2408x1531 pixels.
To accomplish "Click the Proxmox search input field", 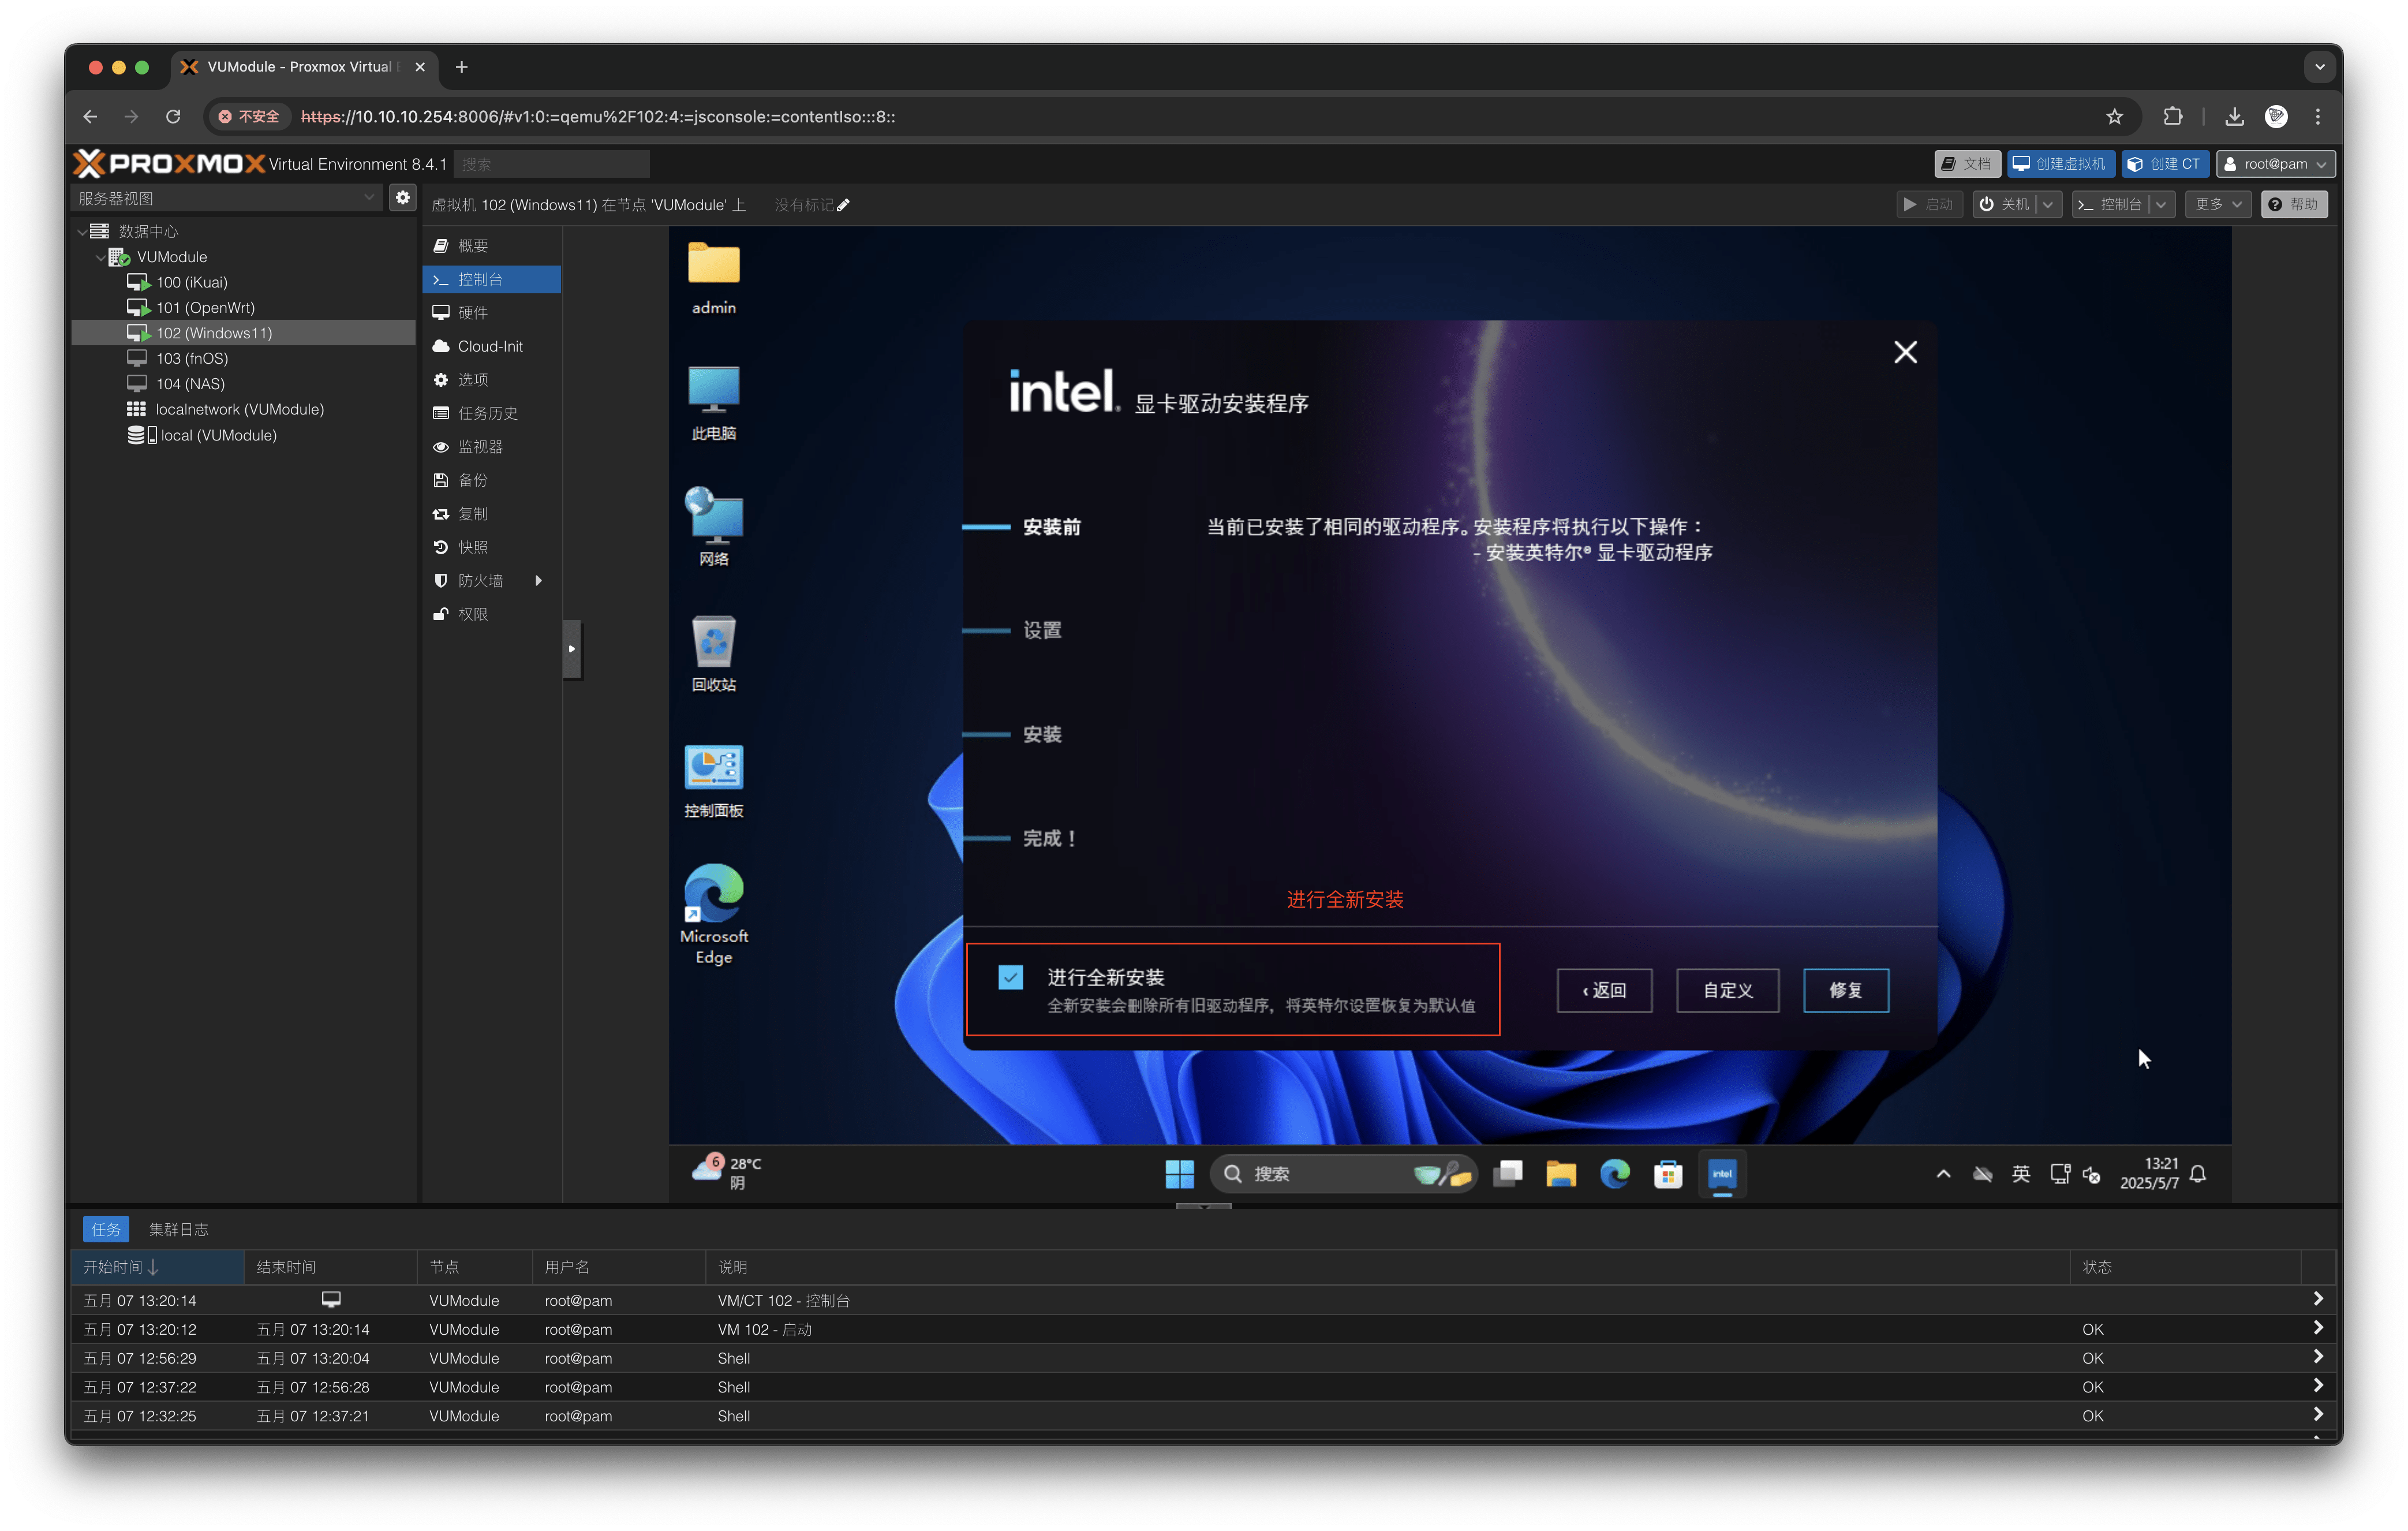I will tap(551, 164).
